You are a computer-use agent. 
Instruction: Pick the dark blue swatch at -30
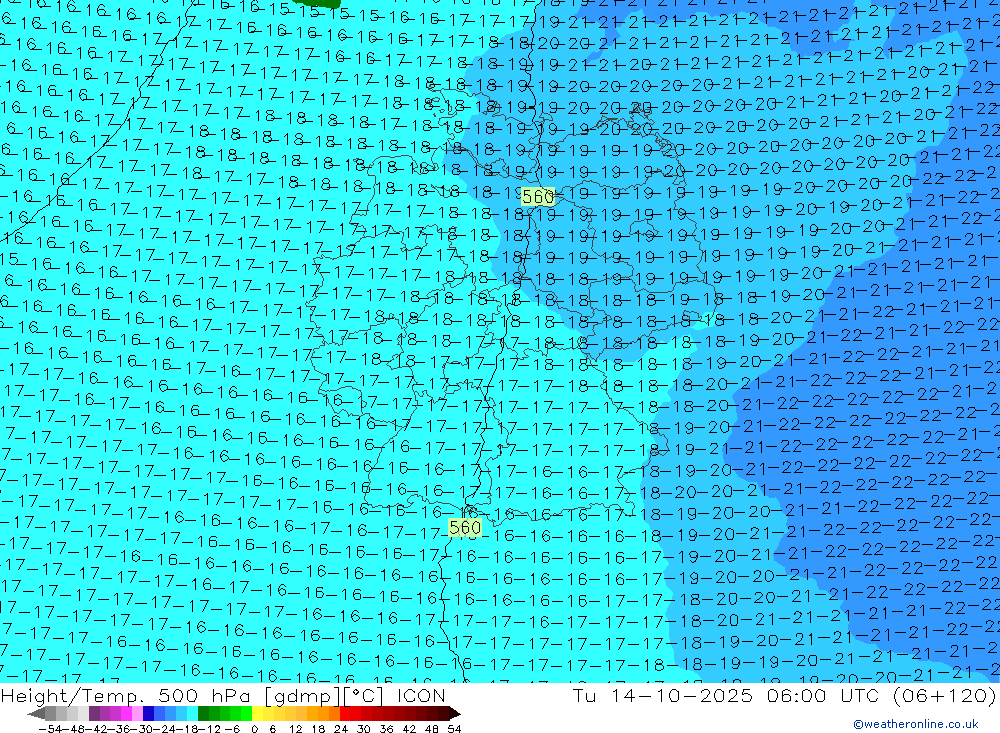coord(149,714)
